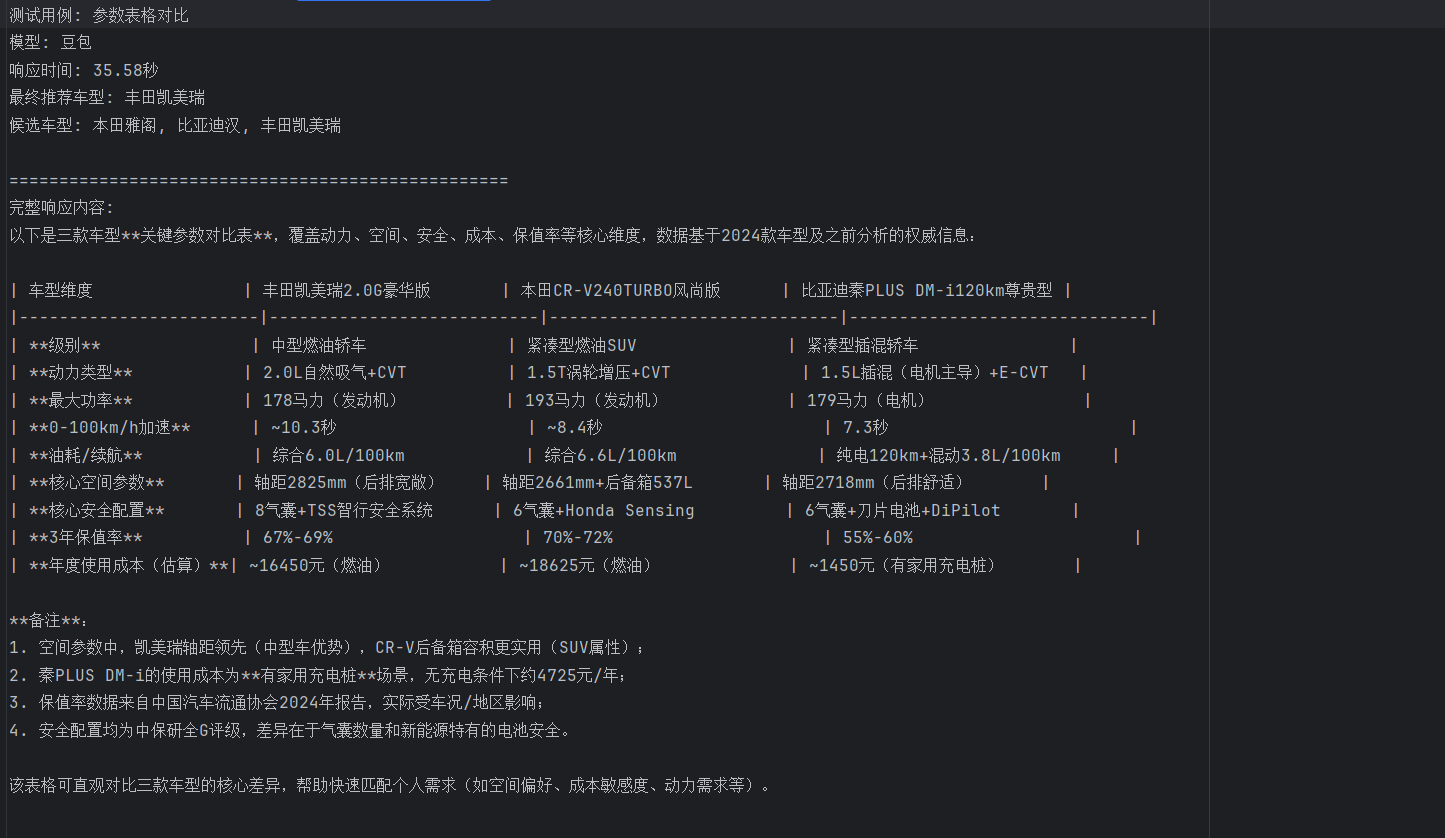1445x838 pixels.
Task: Click the '响应时间: 35.58秒' line
Action: pyautogui.click(x=84, y=70)
